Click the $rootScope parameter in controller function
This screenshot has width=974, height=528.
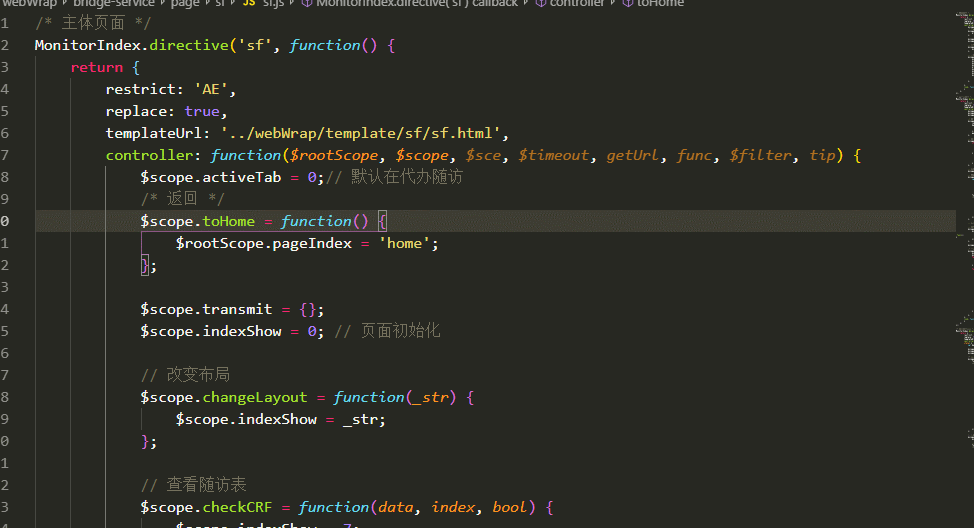[334, 155]
